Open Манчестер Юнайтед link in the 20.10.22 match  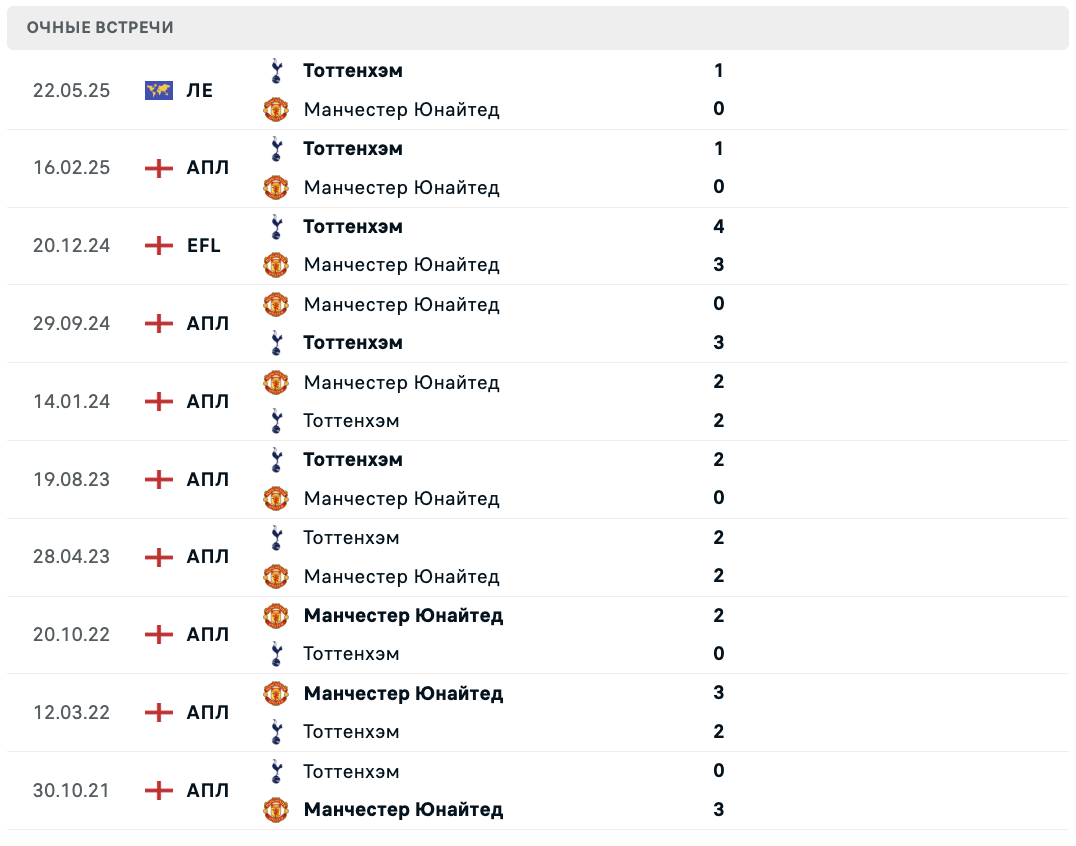point(403,615)
